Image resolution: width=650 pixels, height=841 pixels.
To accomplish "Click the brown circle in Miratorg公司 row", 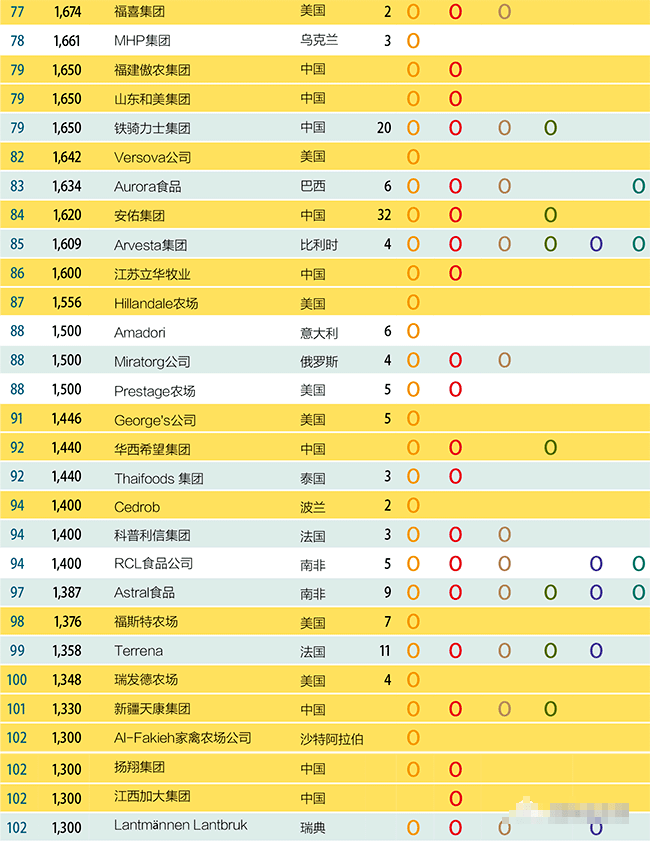I will (504, 360).
